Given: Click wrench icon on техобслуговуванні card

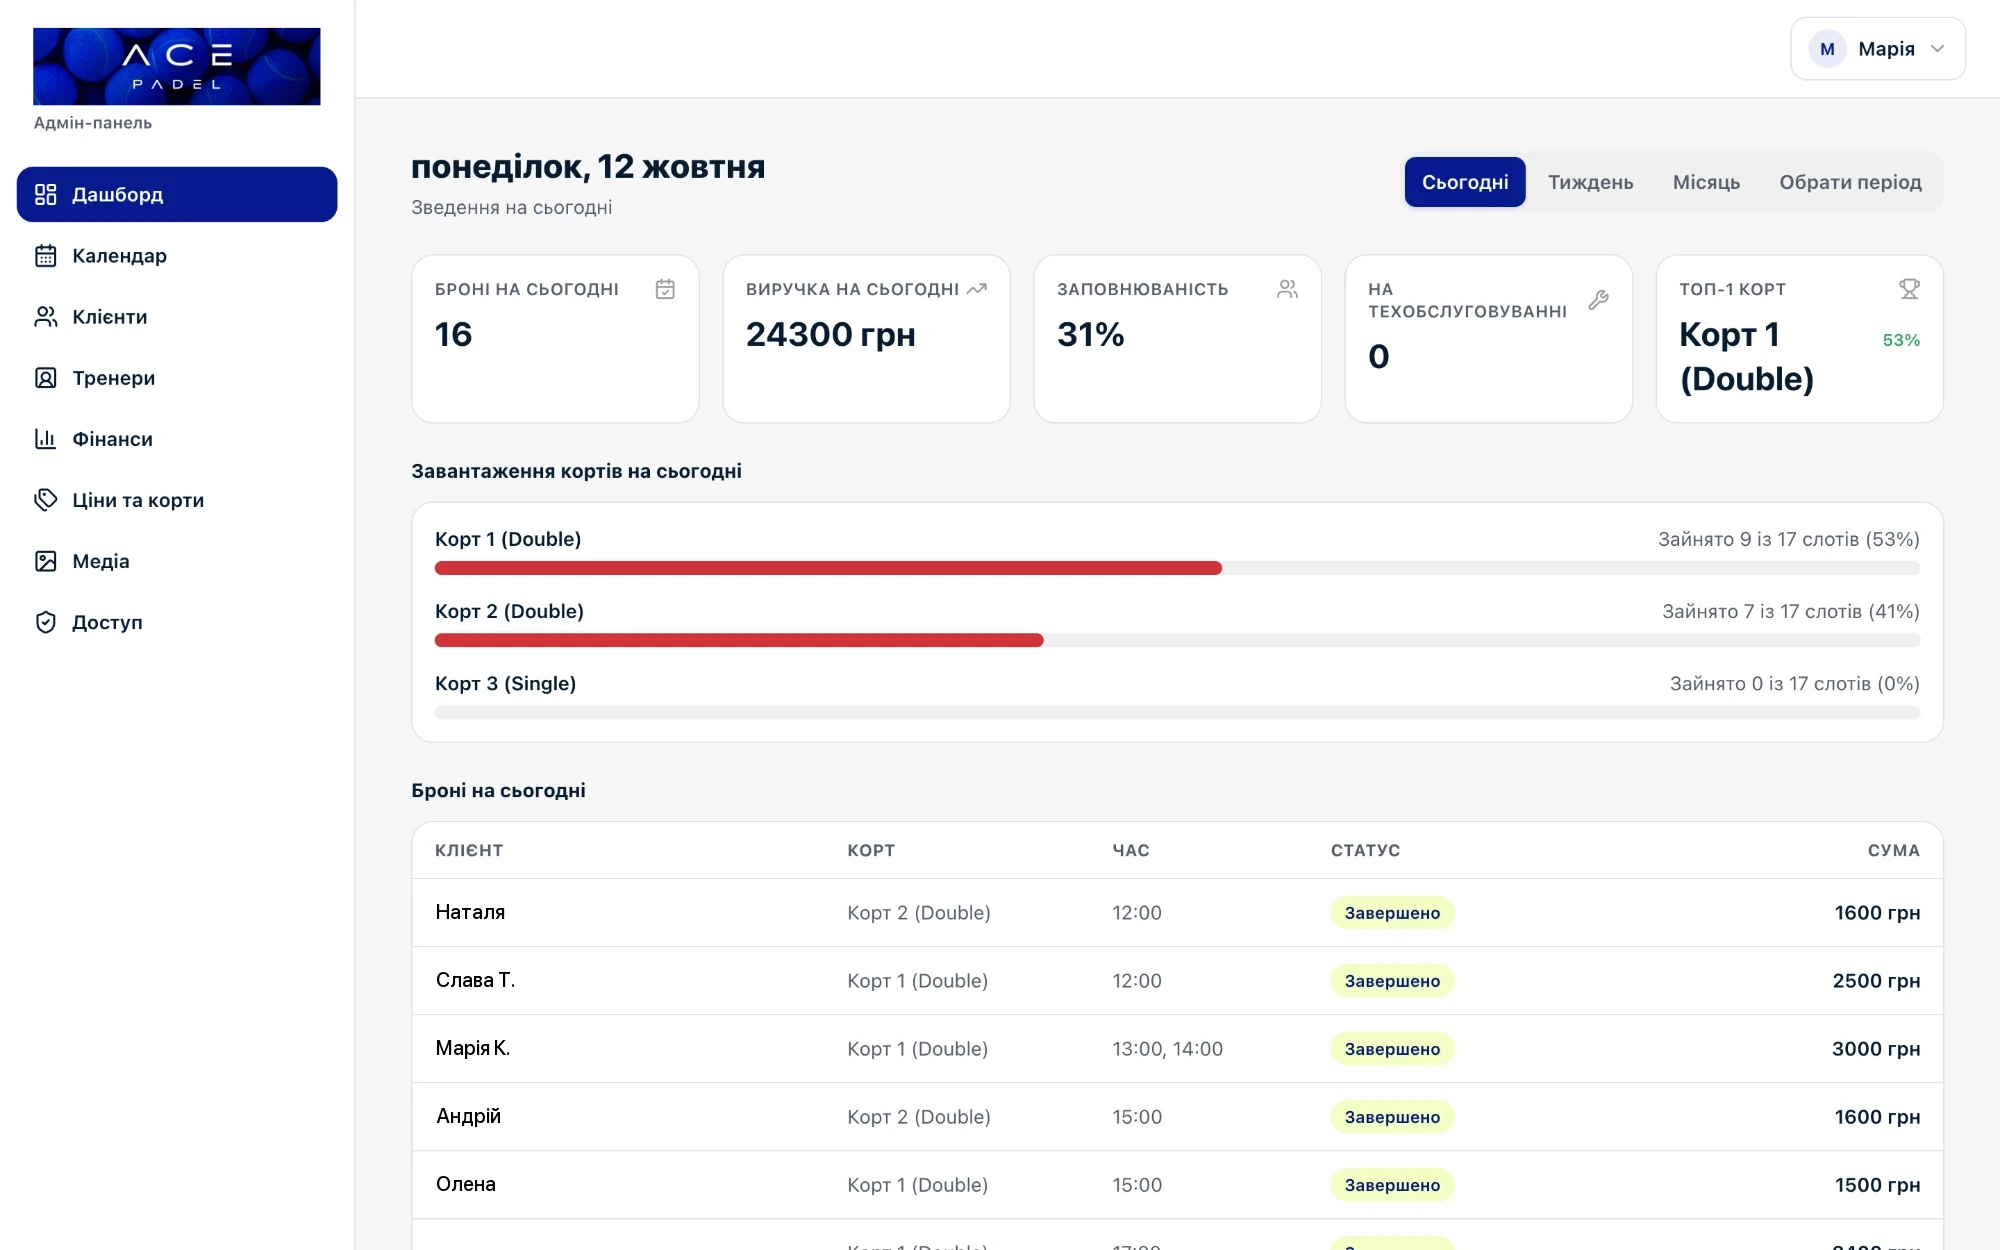Looking at the screenshot, I should pyautogui.click(x=1598, y=300).
